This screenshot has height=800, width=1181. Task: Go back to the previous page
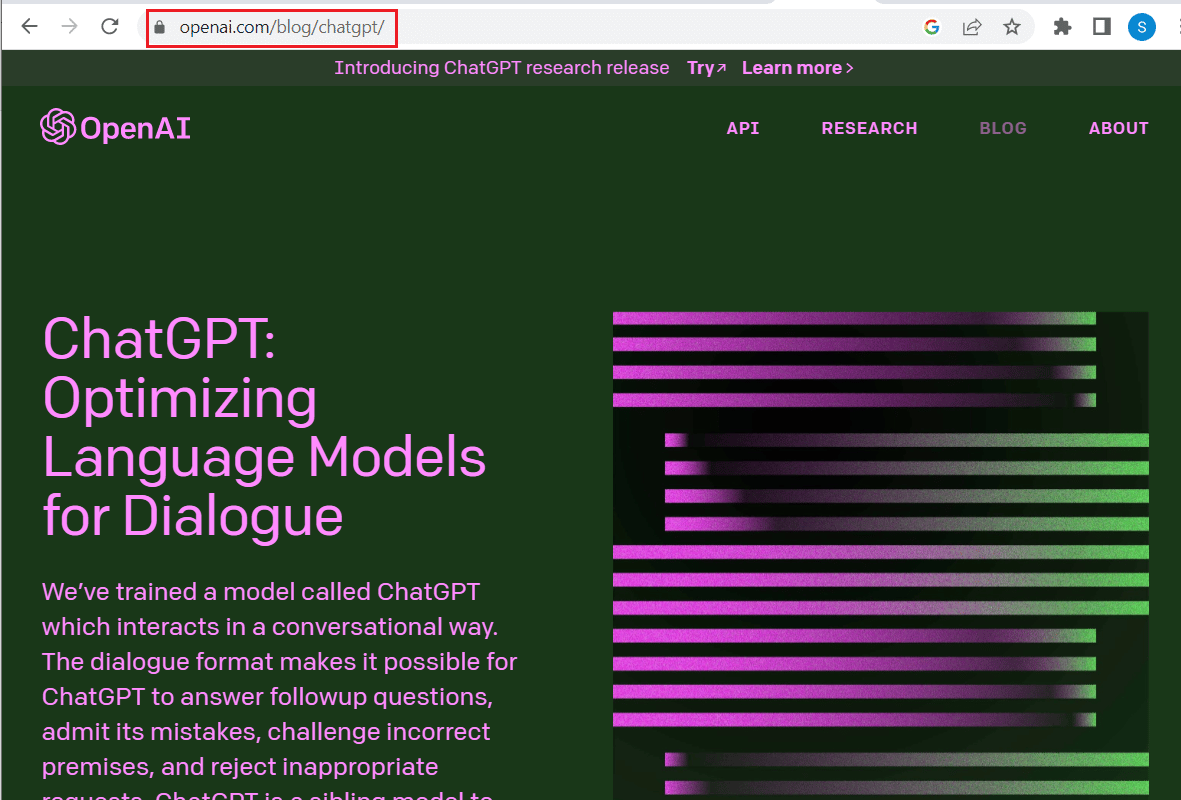click(29, 27)
